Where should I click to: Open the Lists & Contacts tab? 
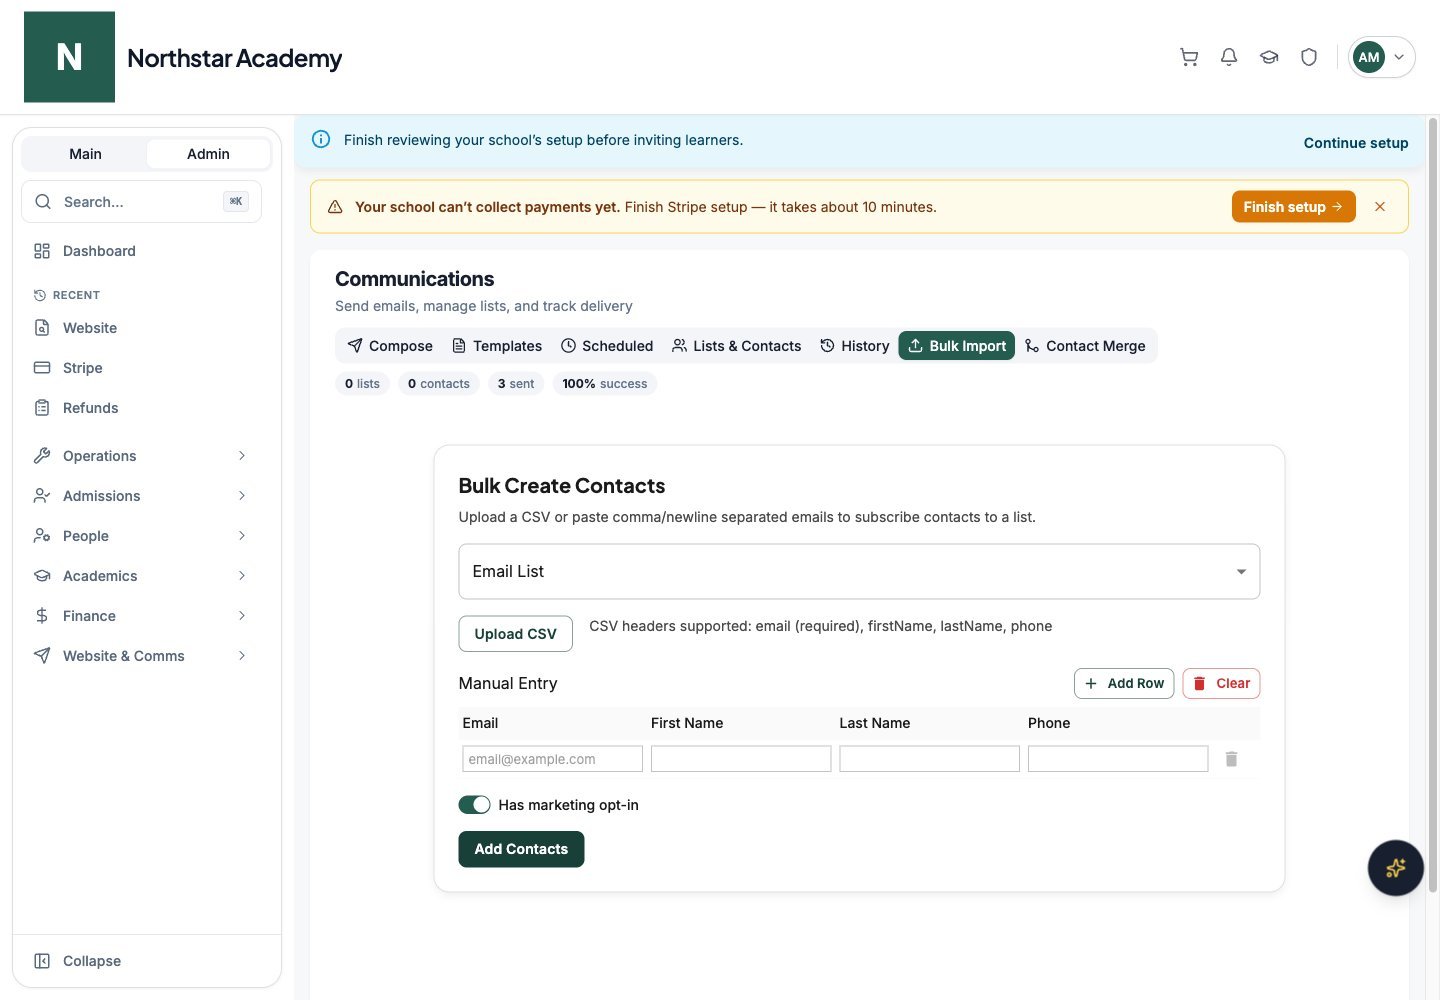pyautogui.click(x=736, y=346)
